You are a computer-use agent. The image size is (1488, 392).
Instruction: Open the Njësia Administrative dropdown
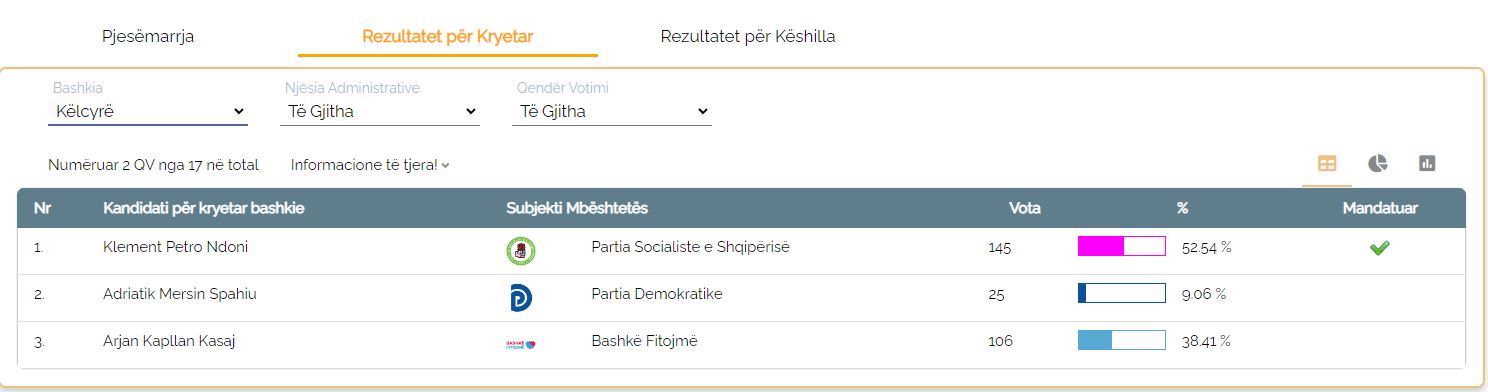(380, 111)
